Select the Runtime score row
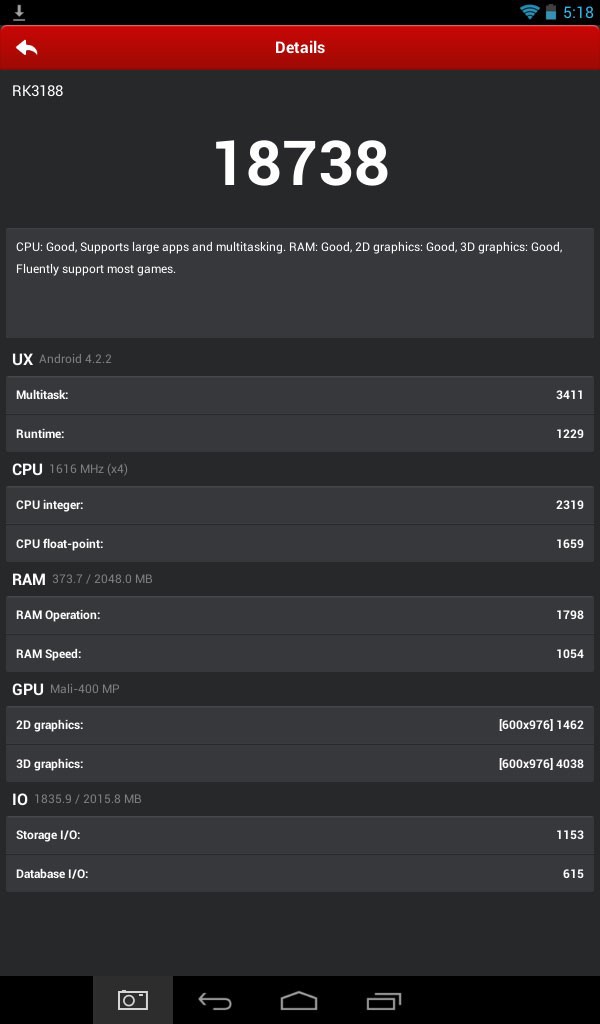 (x=300, y=434)
